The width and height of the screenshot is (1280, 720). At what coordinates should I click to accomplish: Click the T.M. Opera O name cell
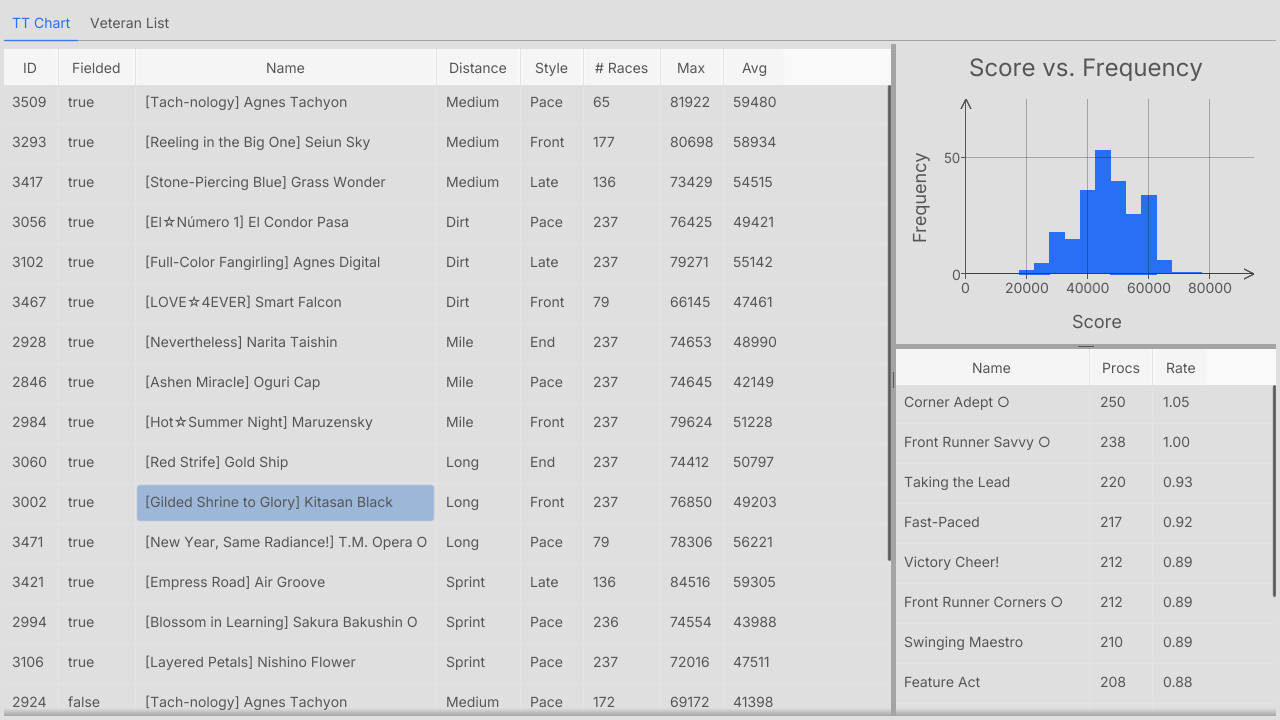(x=286, y=542)
